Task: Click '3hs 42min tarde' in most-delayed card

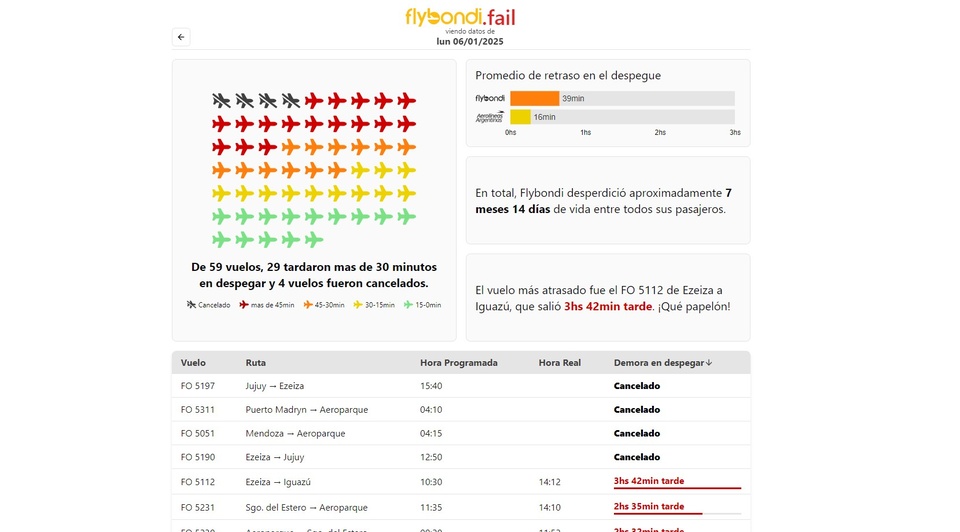Action: pos(608,307)
